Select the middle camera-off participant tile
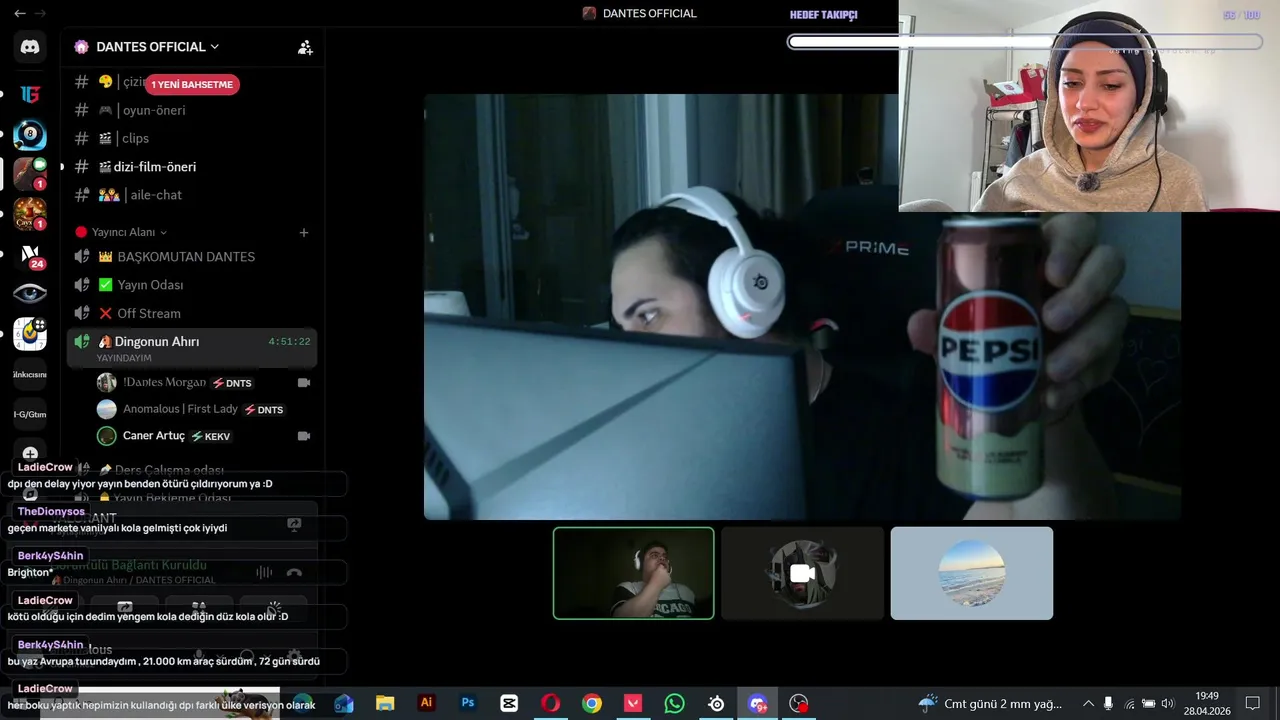Viewport: 1280px width, 720px height. pyautogui.click(x=803, y=573)
